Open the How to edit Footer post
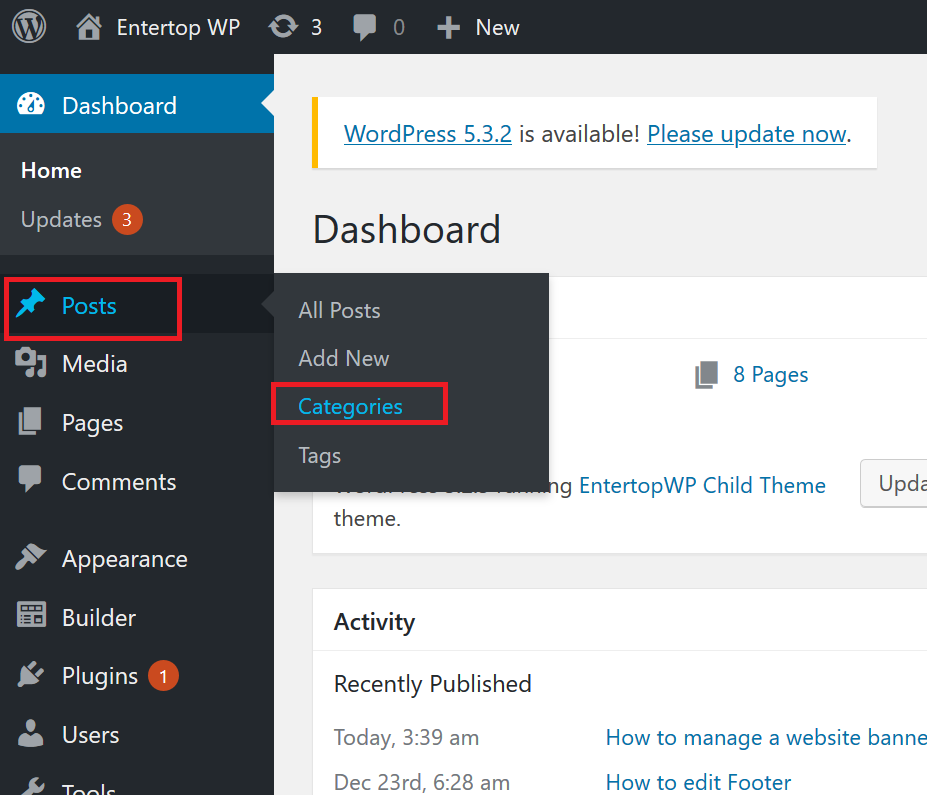 698,782
